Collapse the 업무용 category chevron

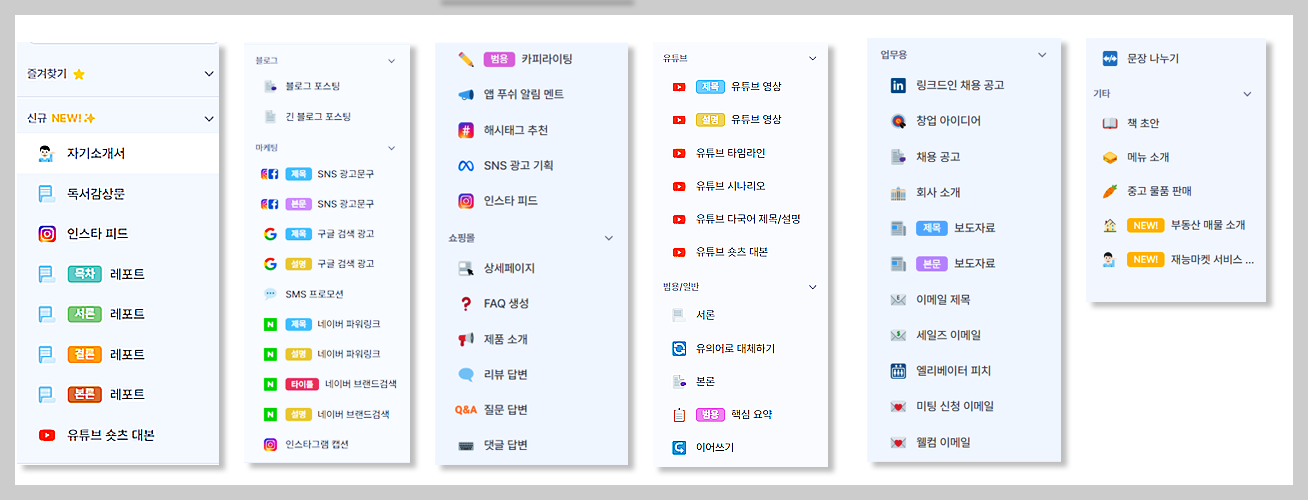point(1042,54)
